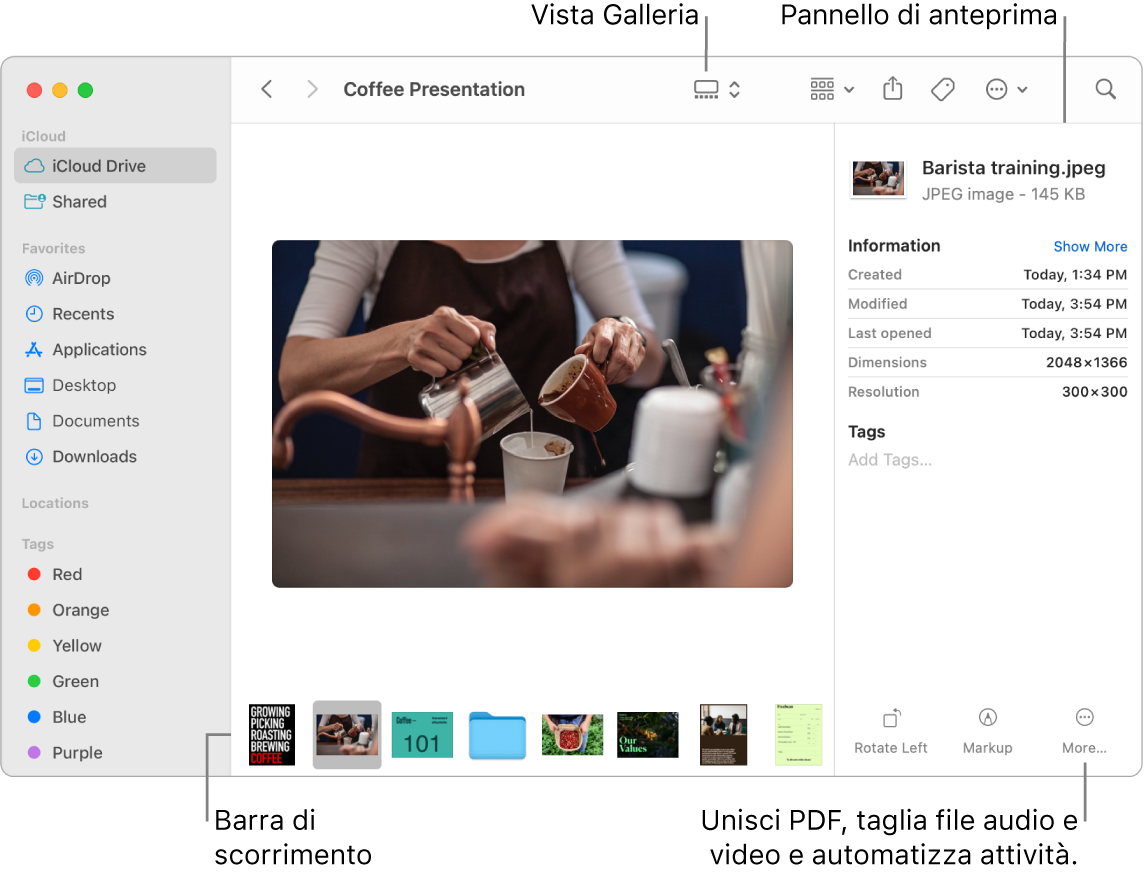The image size is (1144, 878).
Task: Select the Red tag in the sidebar
Action: pos(67,574)
